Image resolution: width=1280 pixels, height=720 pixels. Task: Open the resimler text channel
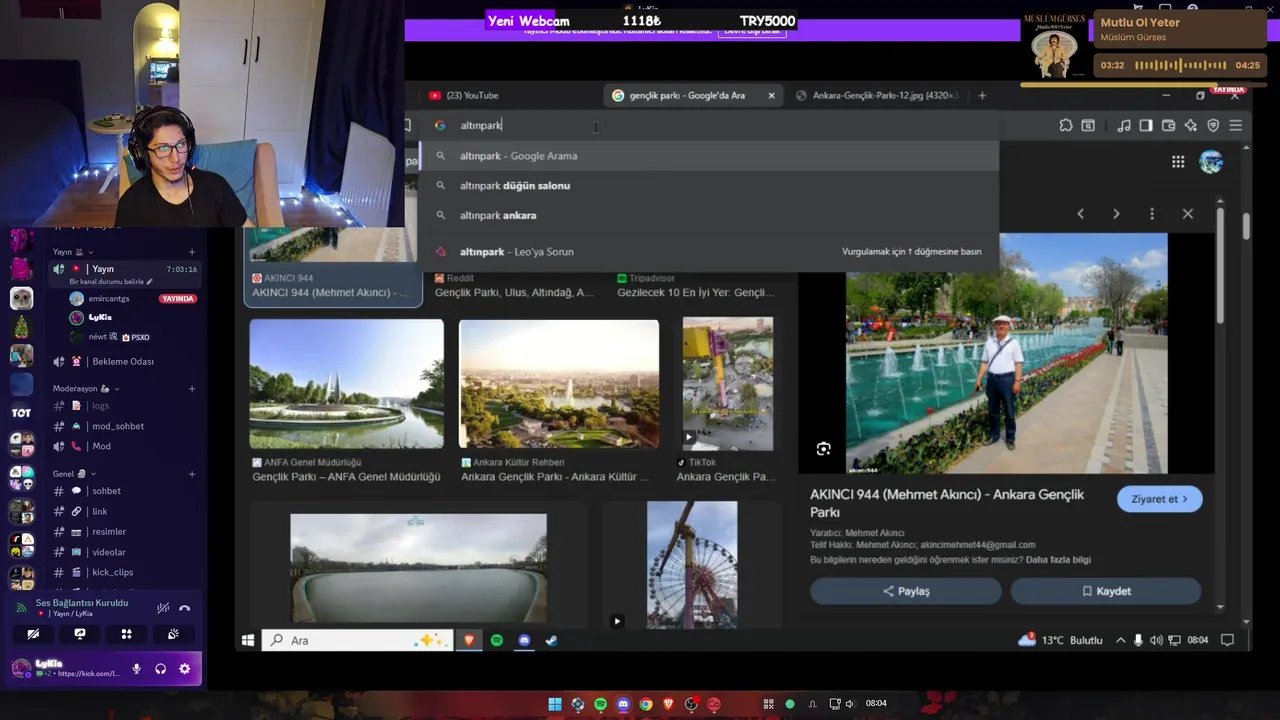point(125,532)
